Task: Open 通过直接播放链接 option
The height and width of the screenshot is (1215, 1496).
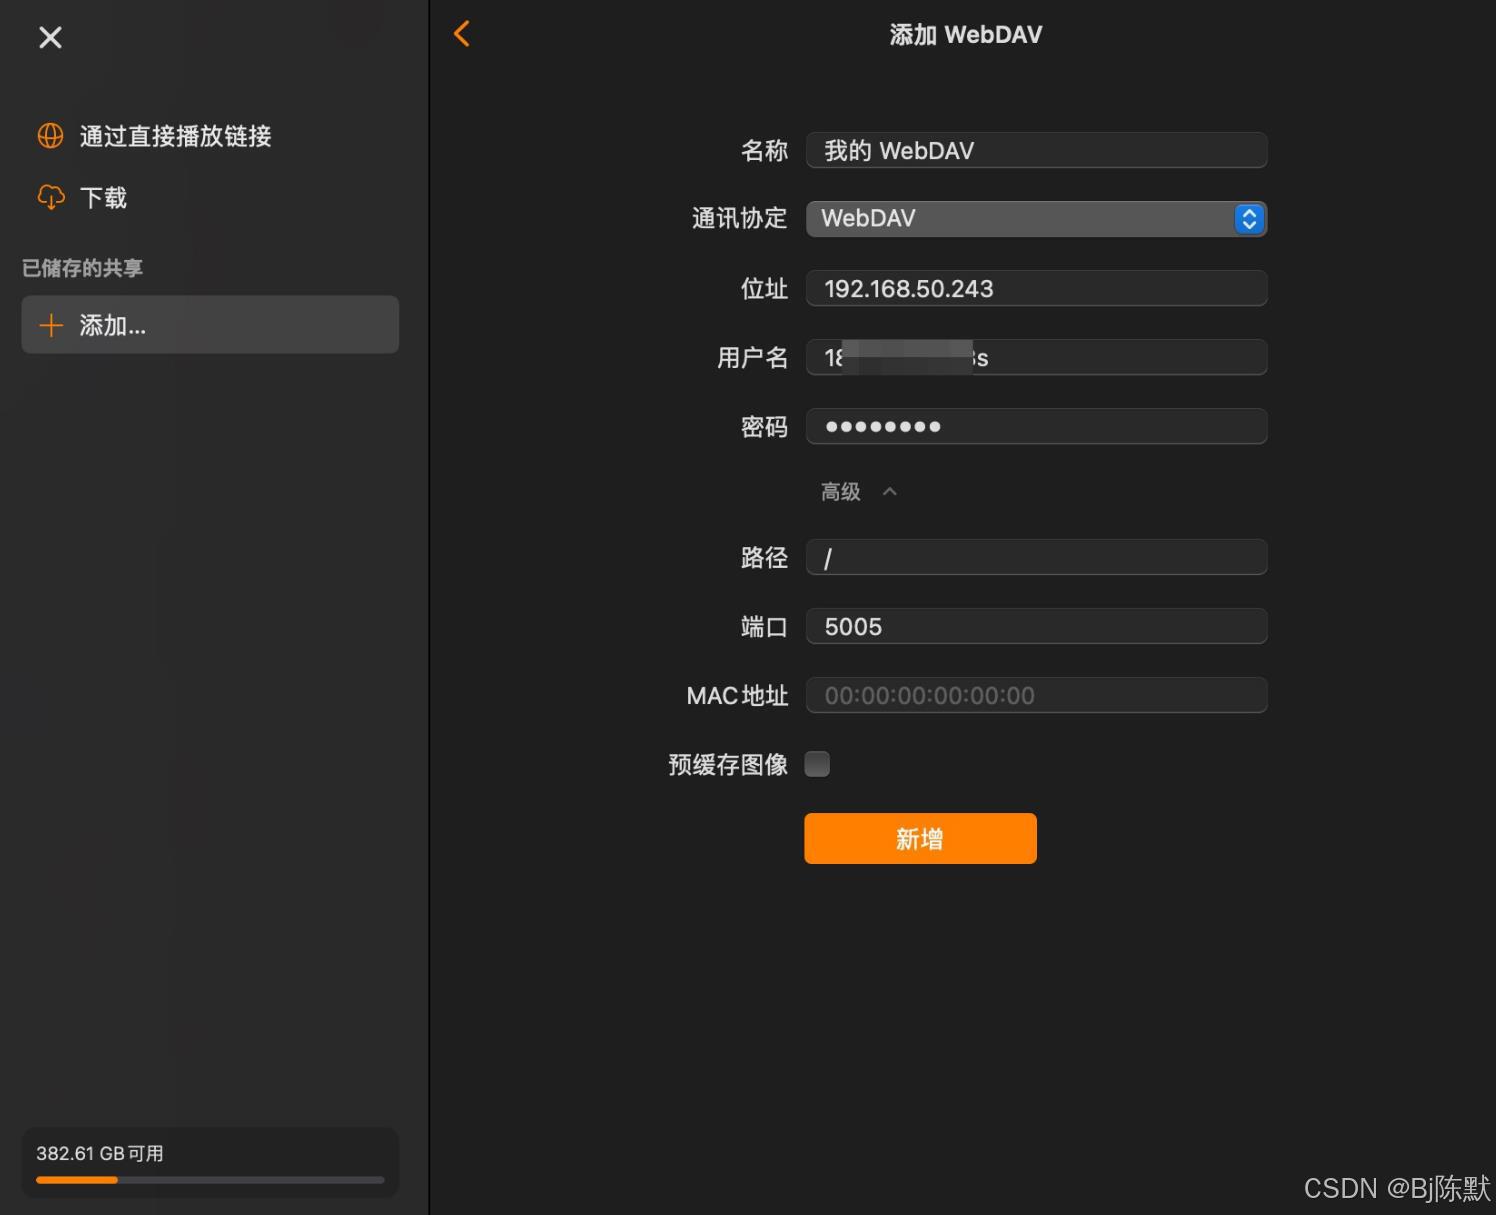Action: coord(175,136)
